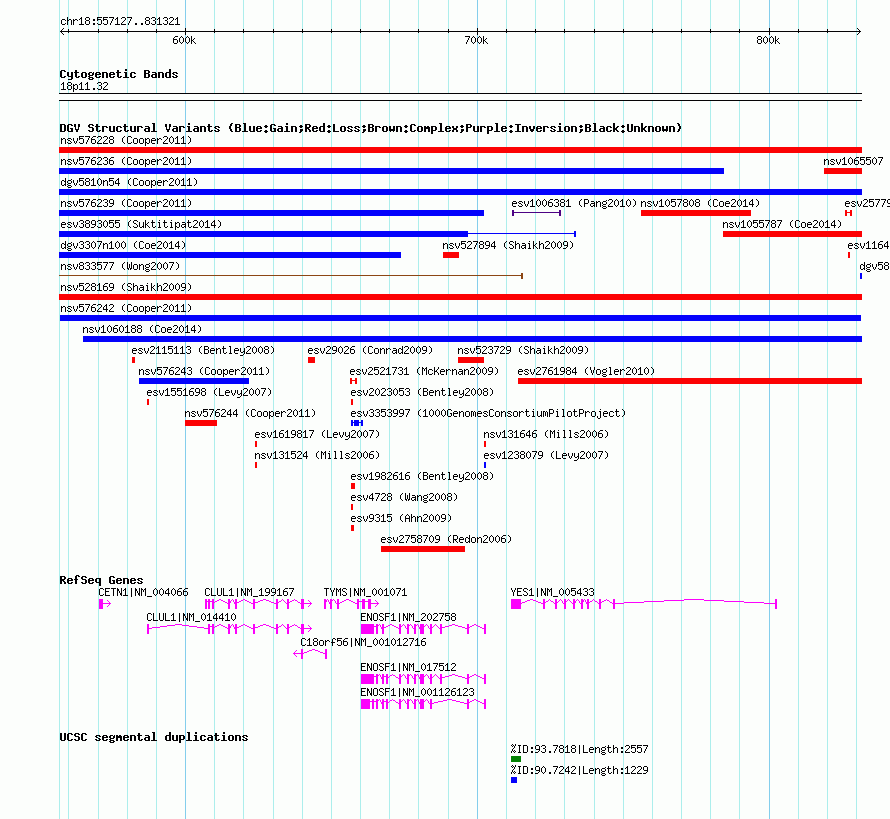Screen dimensions: 890x819
Task: Click esv1551698 (Levy2007) label
Action: (209, 392)
